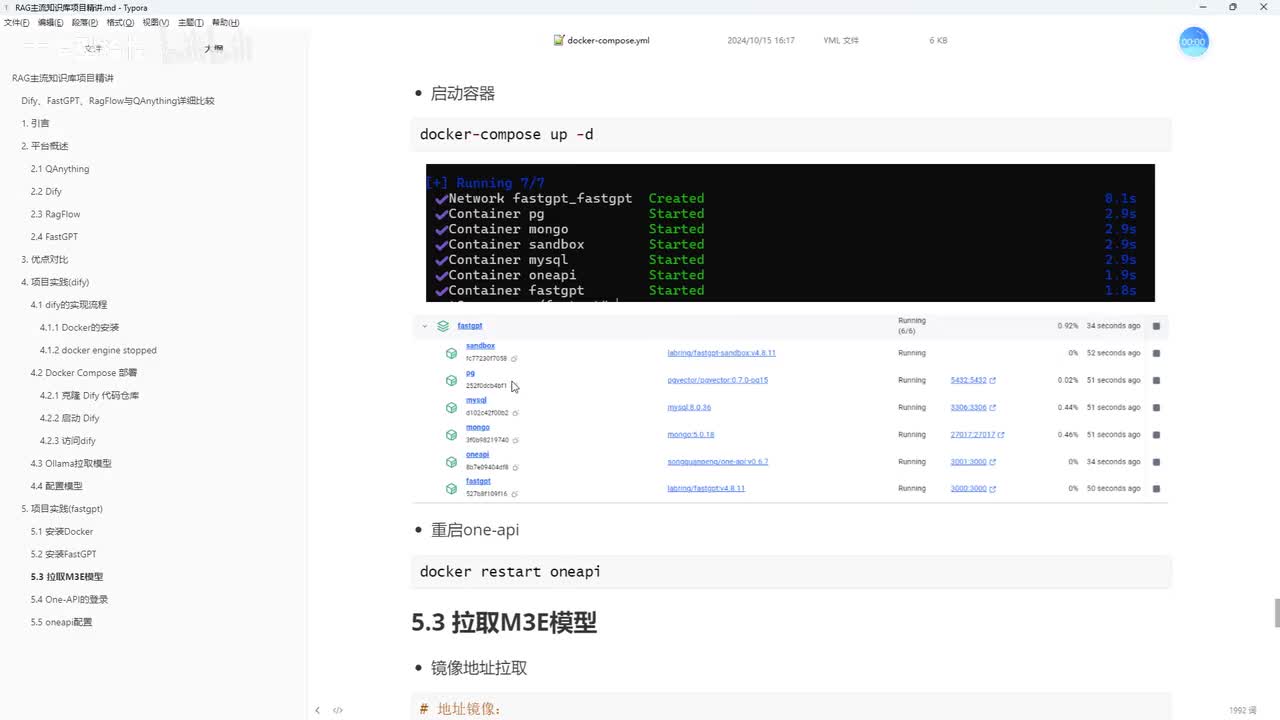Click the docker-compose up -d code block
Image resolution: width=1280 pixels, height=720 pixels.
(x=790, y=134)
